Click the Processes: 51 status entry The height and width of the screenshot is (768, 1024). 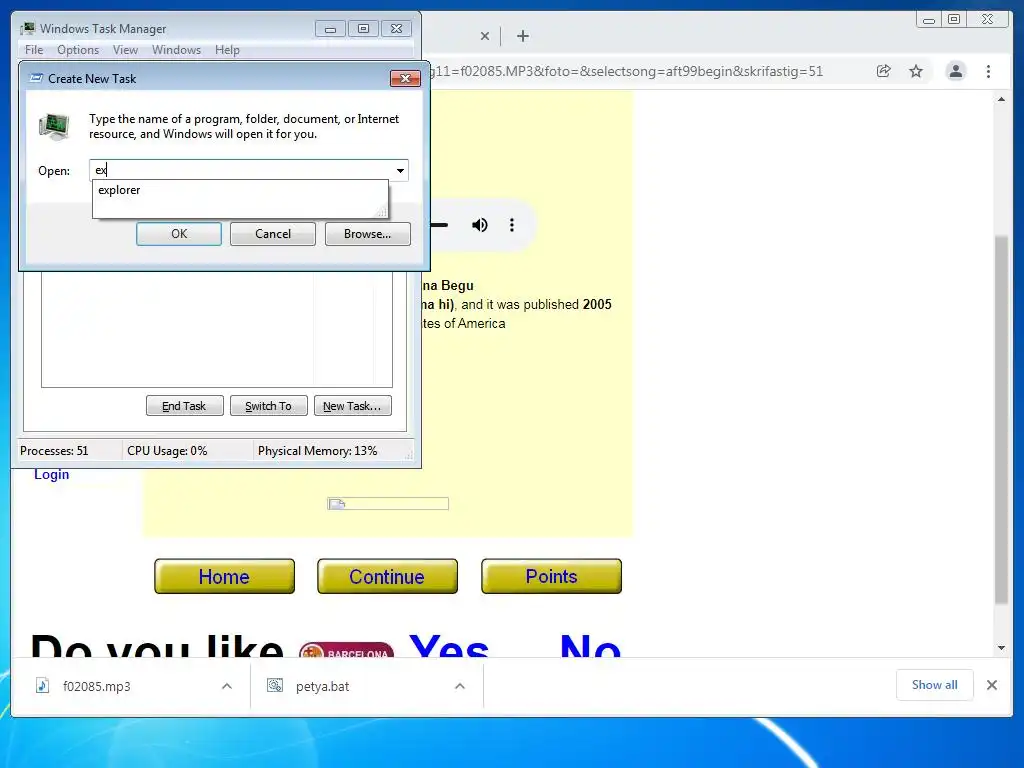coord(54,451)
